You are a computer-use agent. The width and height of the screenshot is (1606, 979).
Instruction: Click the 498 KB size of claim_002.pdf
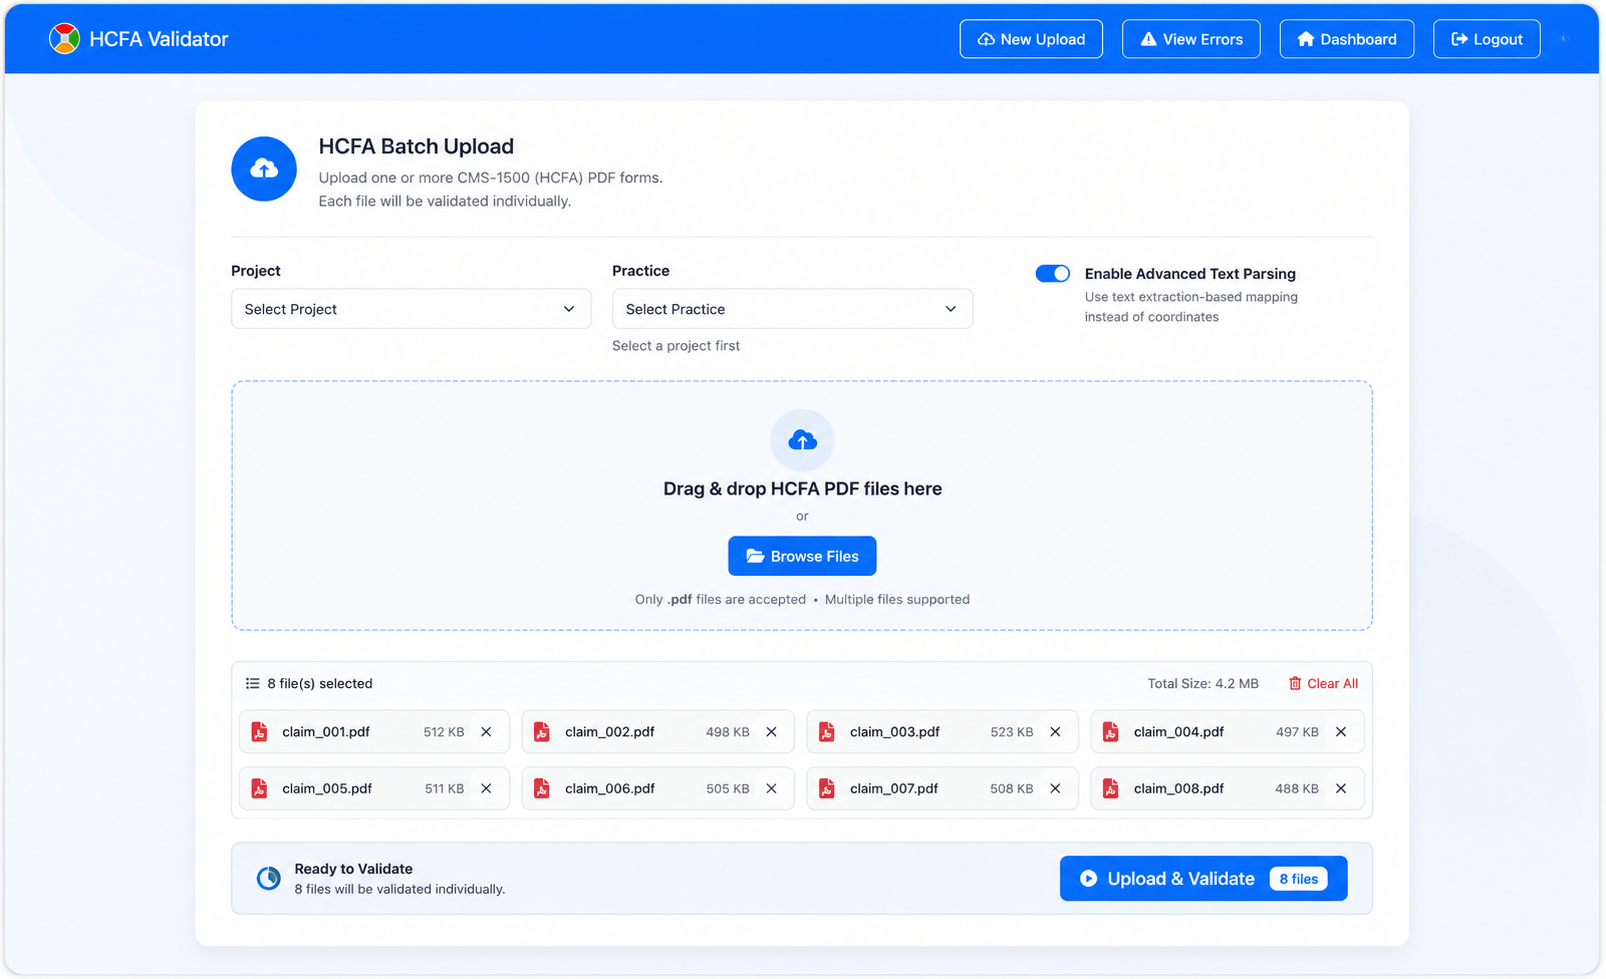click(728, 732)
